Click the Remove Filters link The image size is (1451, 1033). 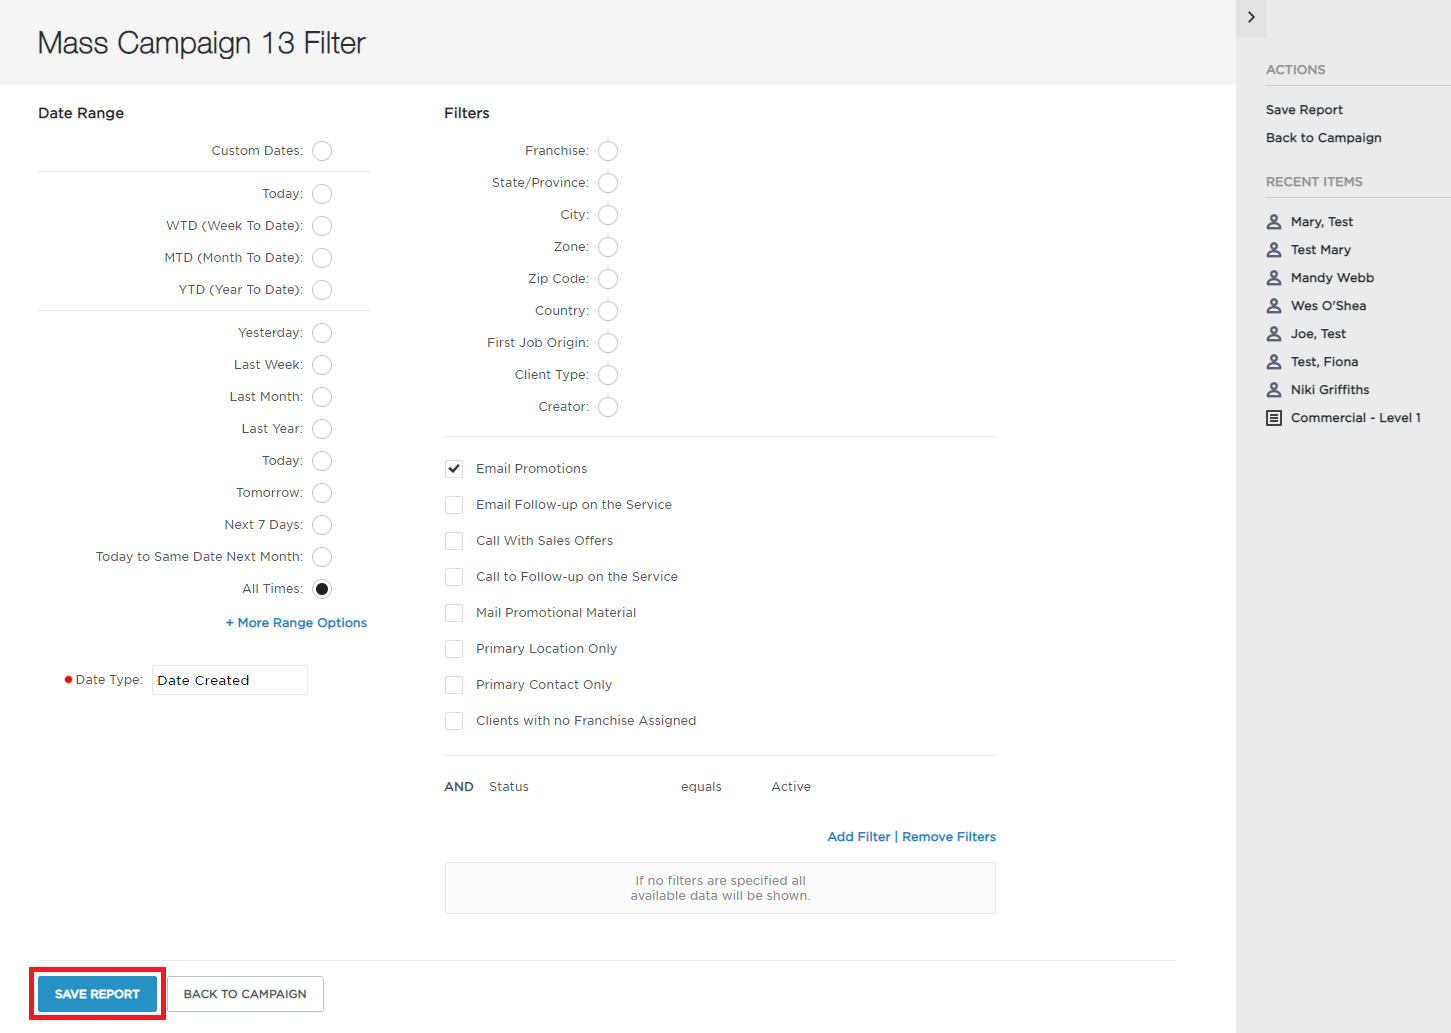pyautogui.click(x=949, y=837)
